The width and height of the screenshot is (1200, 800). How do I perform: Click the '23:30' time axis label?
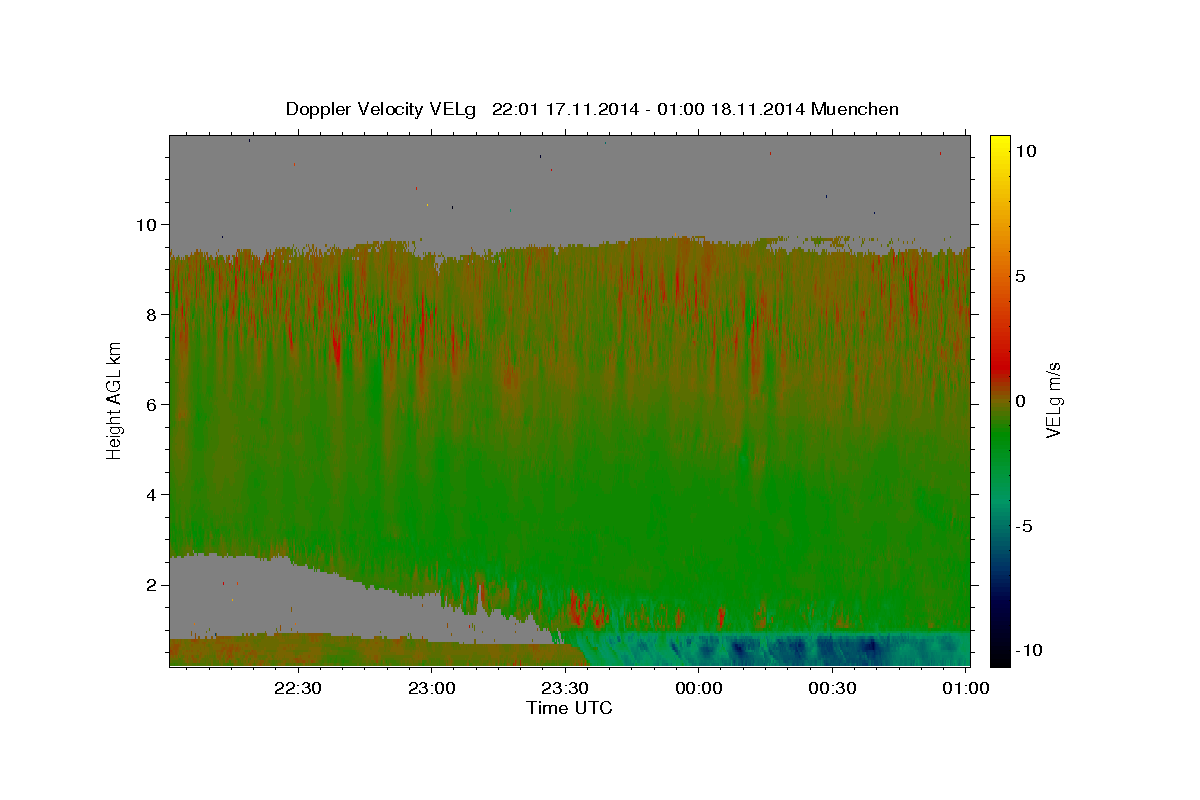pos(565,688)
